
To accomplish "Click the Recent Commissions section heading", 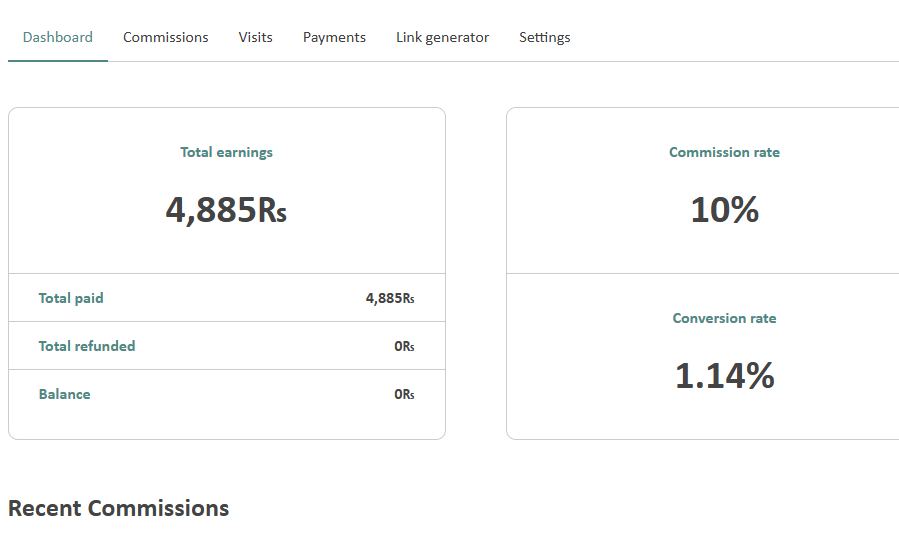I will point(118,508).
